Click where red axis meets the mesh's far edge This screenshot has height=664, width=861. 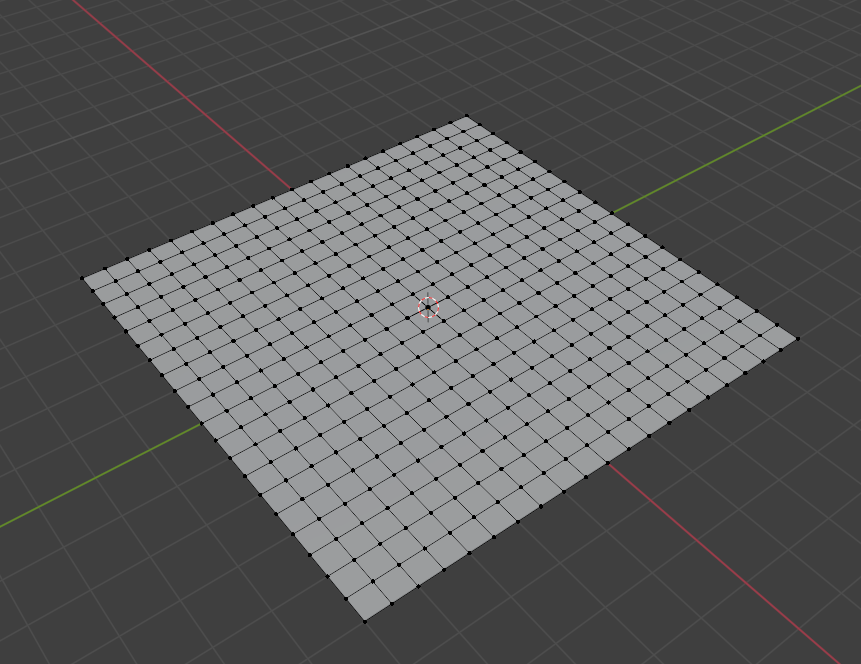[291, 188]
